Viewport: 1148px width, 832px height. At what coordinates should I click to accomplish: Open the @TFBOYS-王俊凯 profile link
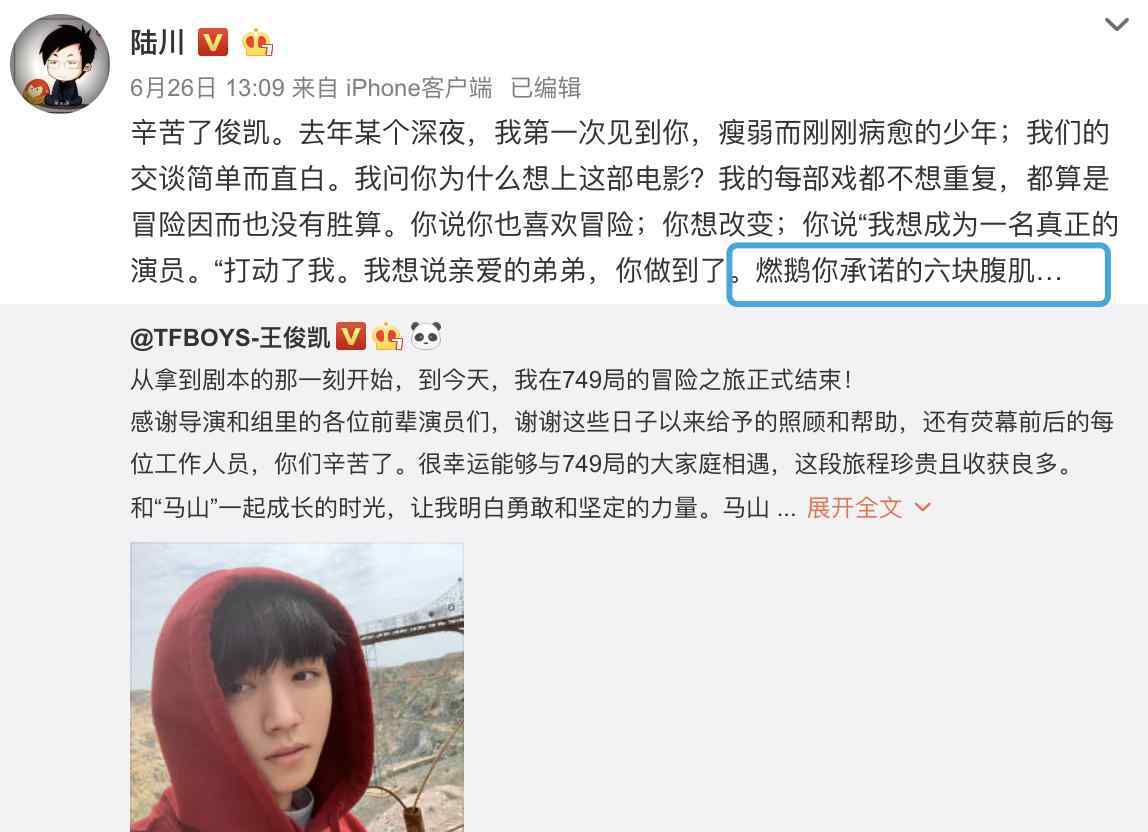[230, 337]
